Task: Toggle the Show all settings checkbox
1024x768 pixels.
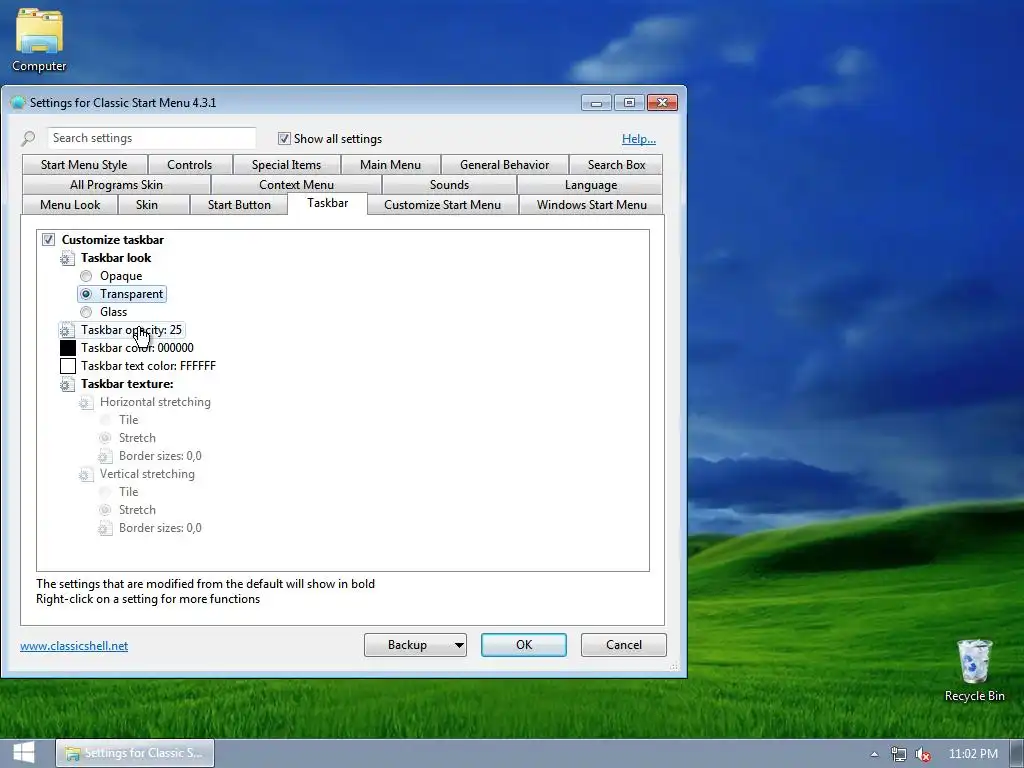Action: point(284,138)
